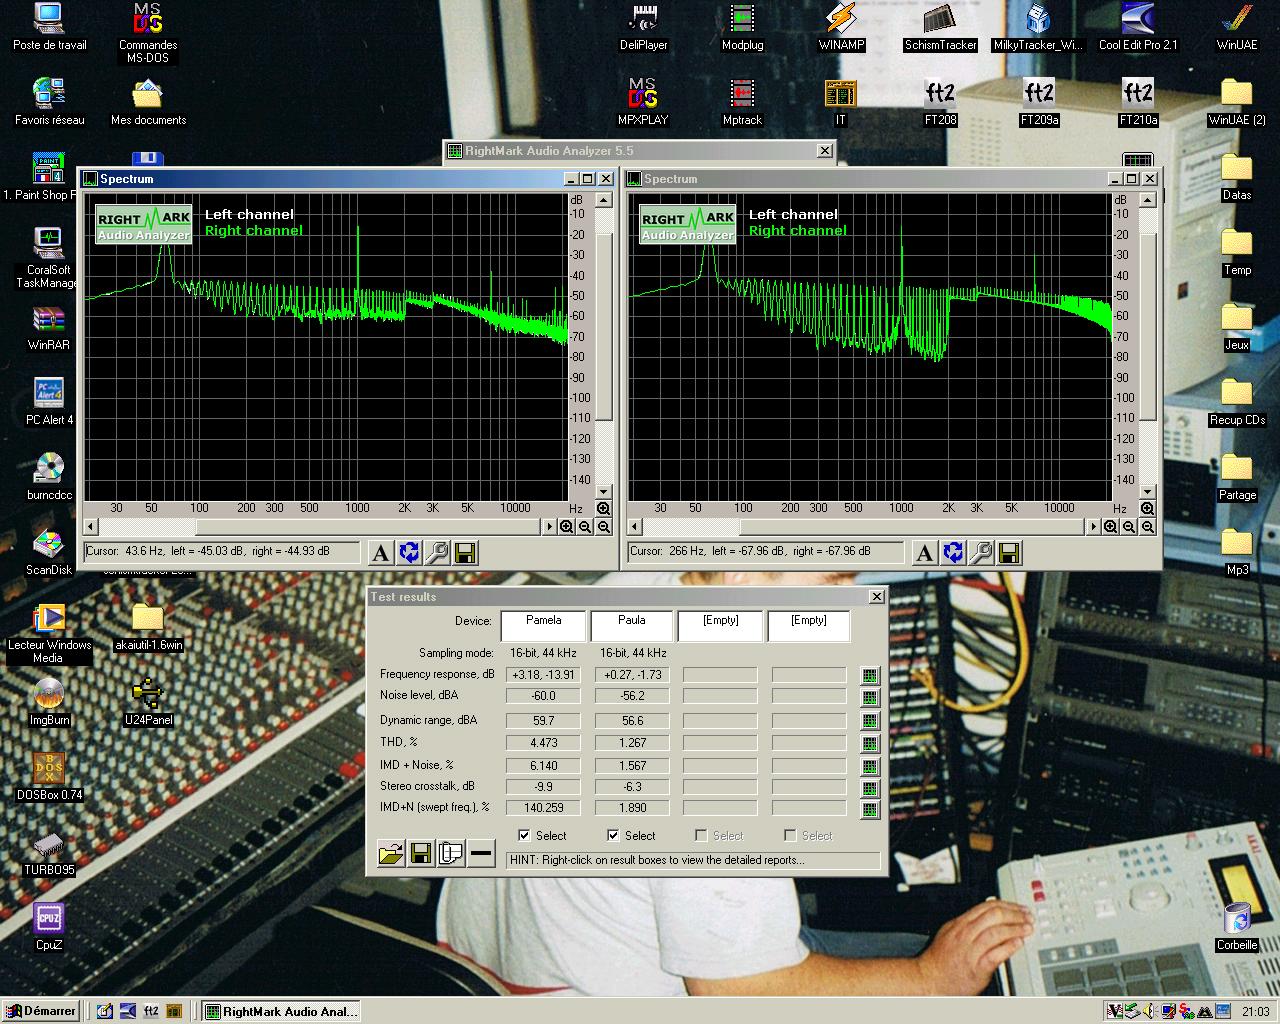The width and height of the screenshot is (1280, 1024).
Task: Click the minus icon in Test results
Action: coord(481,853)
